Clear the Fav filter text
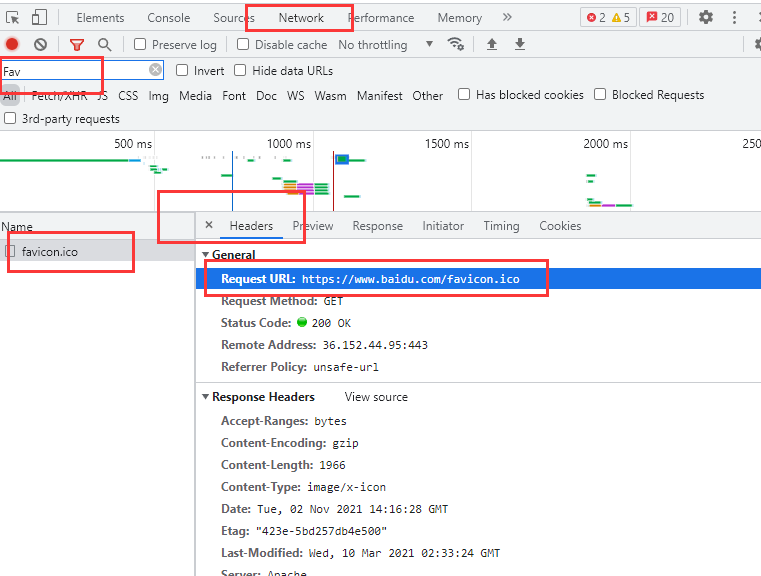 point(155,70)
